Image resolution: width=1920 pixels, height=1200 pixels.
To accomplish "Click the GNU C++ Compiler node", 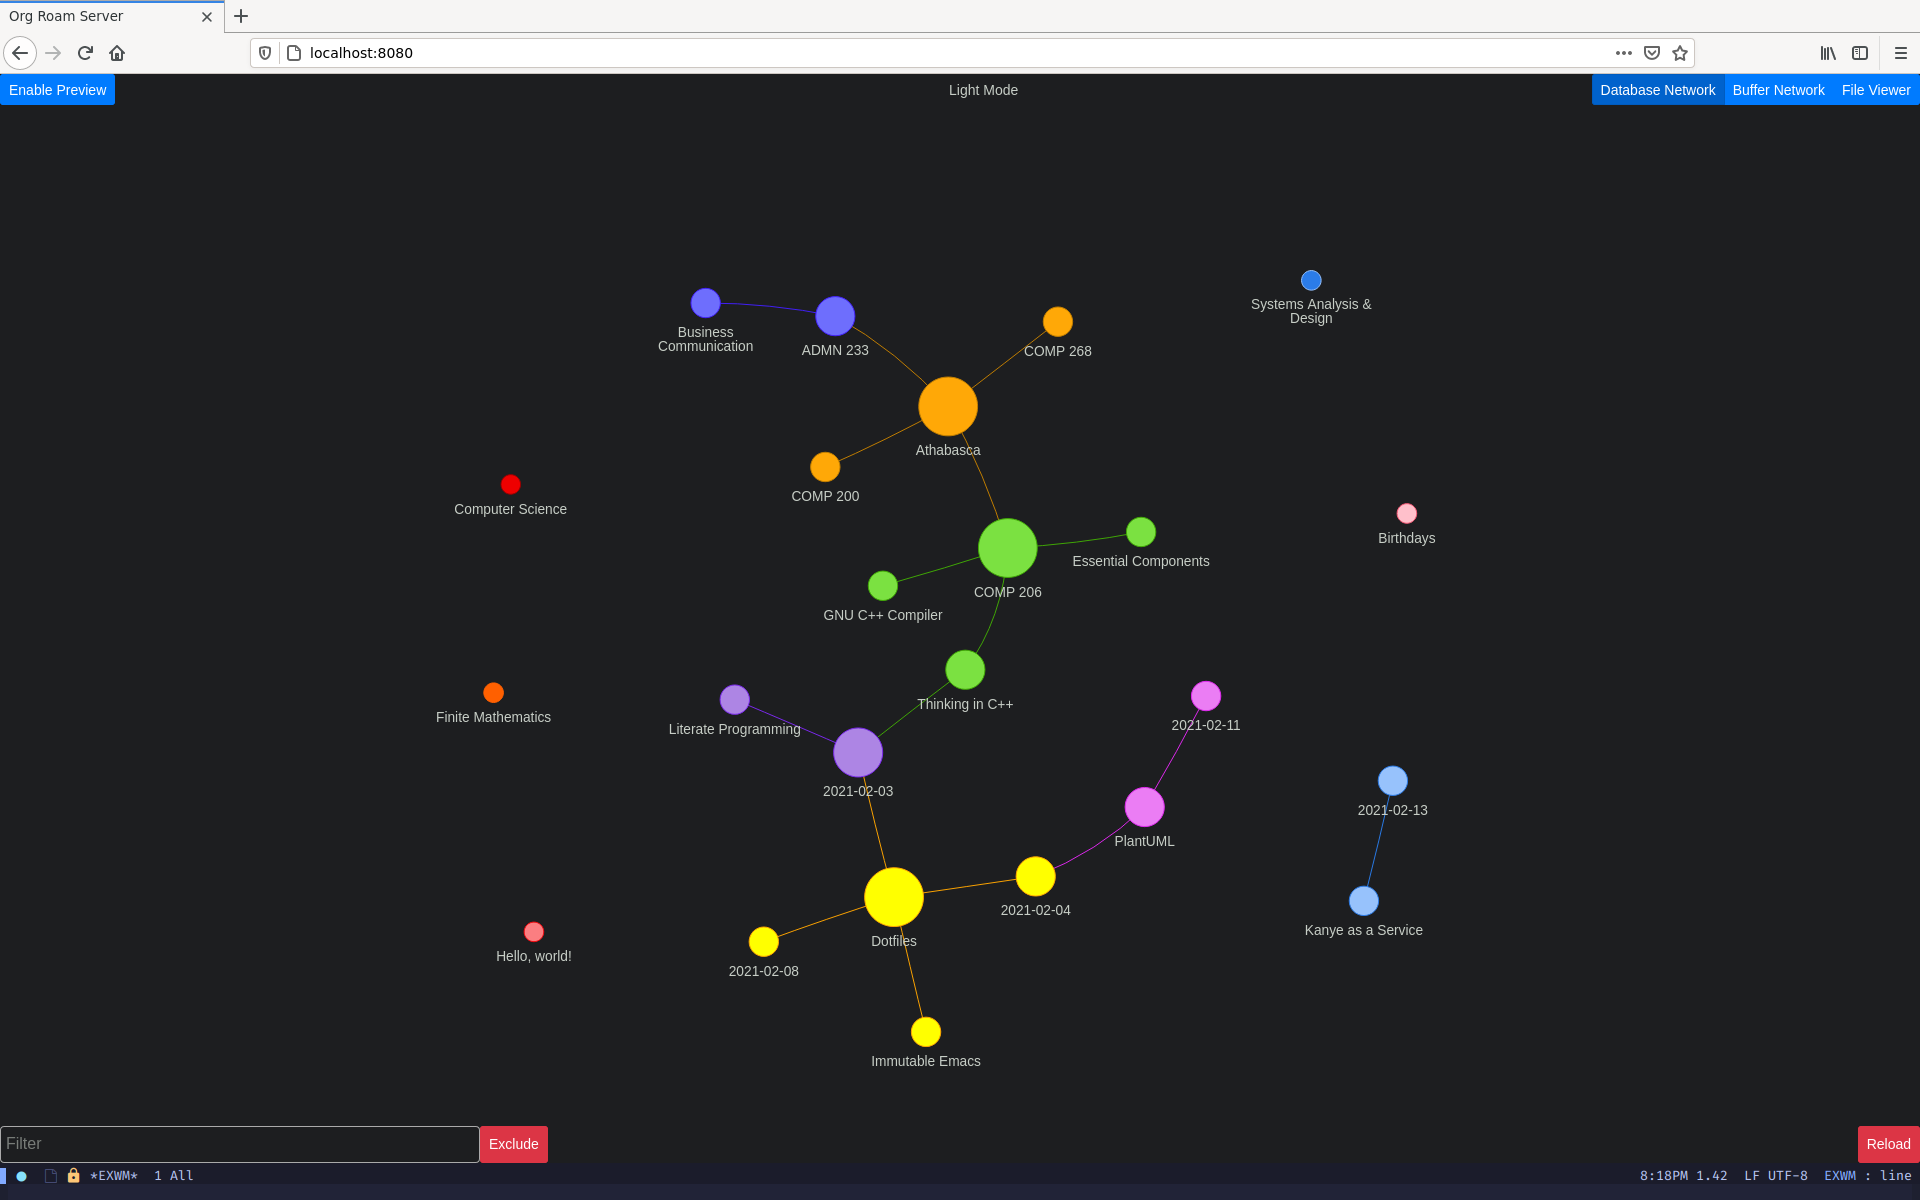I will (x=879, y=586).
